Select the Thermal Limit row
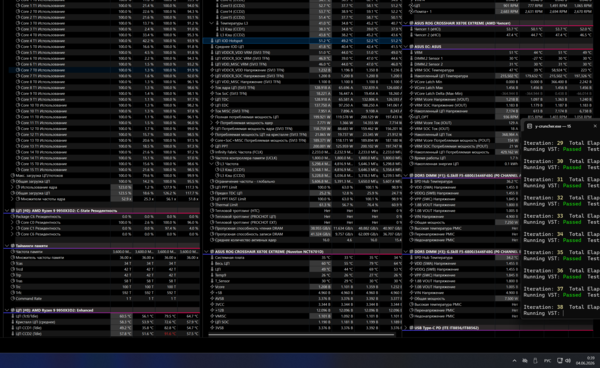 303,205
